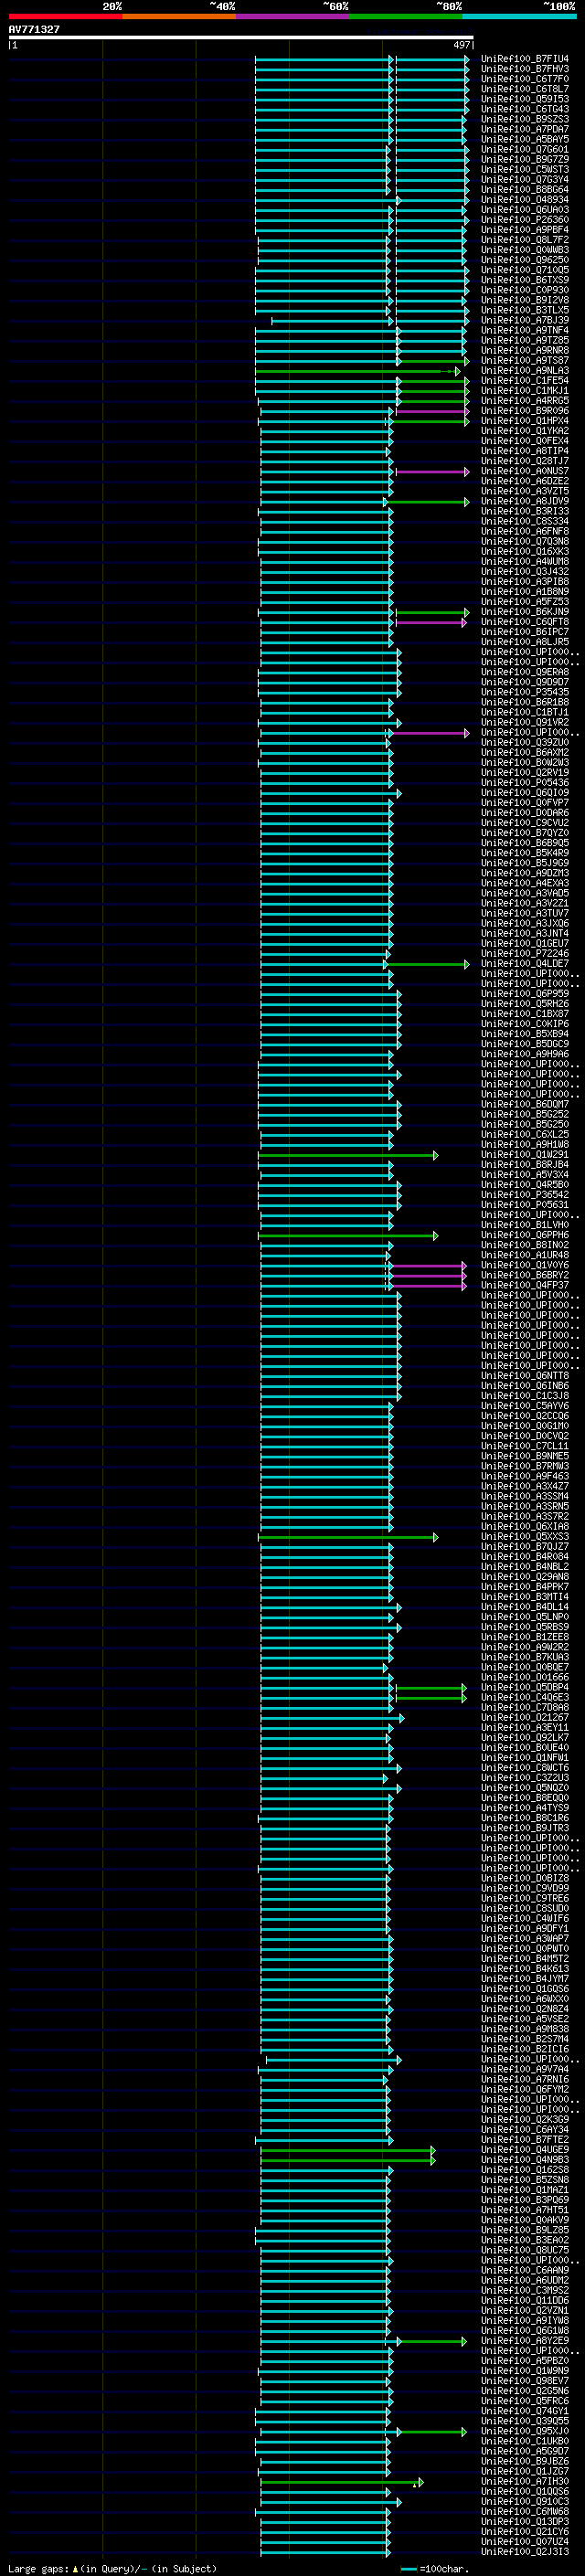Open hit UniRef100_B9SZS3
Viewport: 585px width, 2576px height.
click(525, 119)
